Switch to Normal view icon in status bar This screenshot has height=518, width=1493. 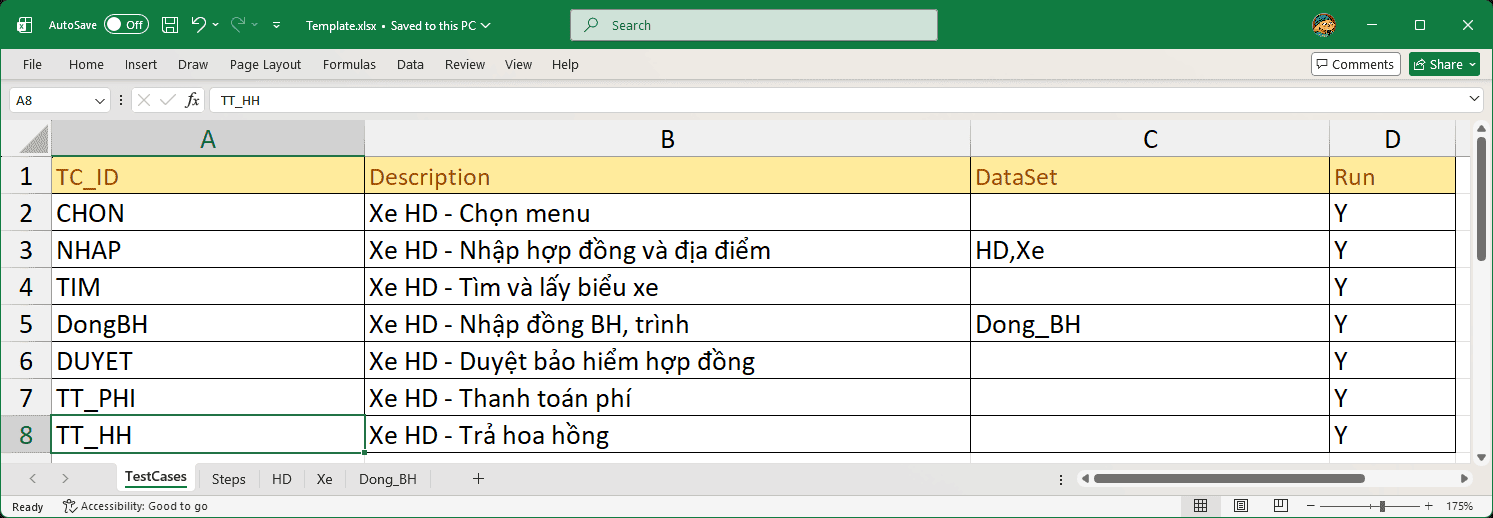(1201, 506)
